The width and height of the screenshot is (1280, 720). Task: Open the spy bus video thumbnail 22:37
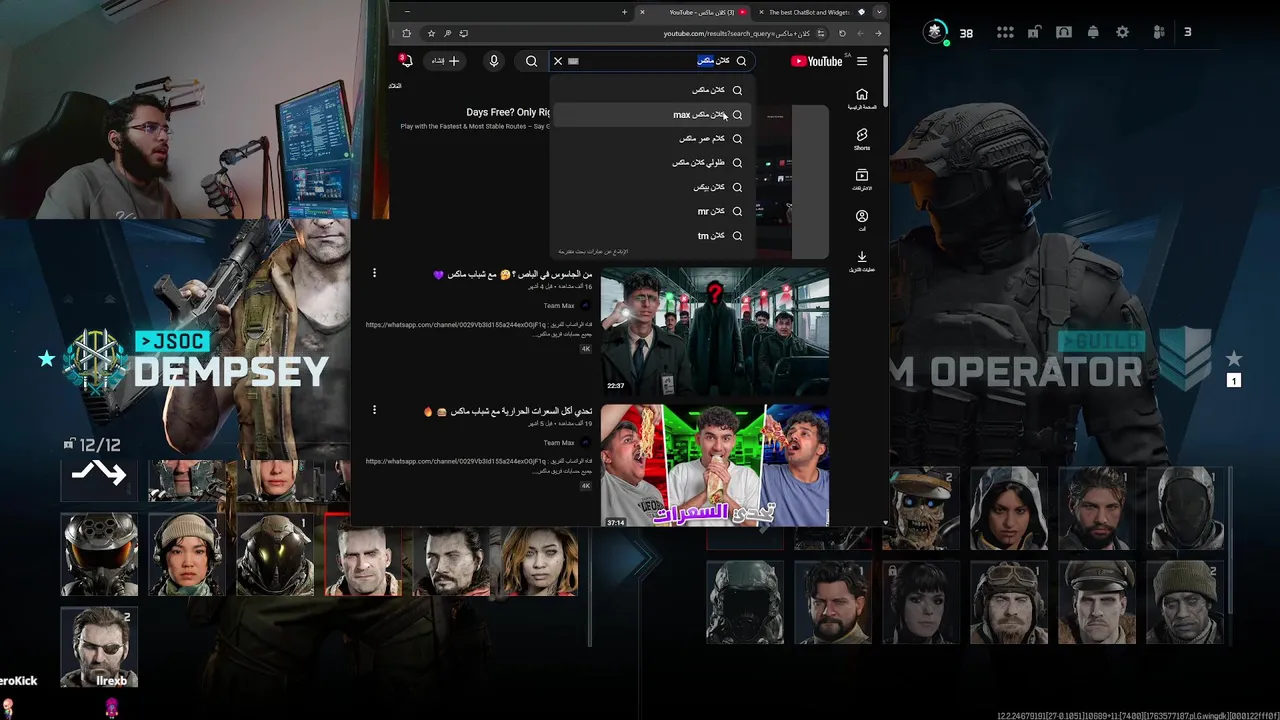[714, 331]
